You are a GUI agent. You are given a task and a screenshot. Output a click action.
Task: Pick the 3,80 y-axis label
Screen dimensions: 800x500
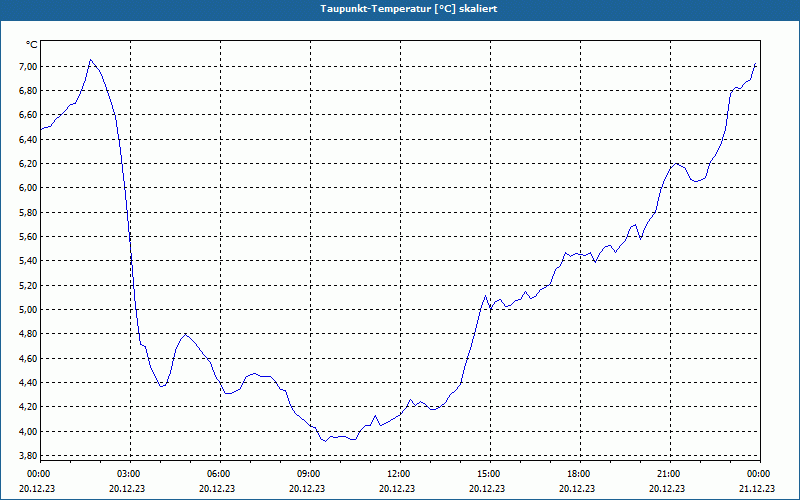pyautogui.click(x=27, y=456)
